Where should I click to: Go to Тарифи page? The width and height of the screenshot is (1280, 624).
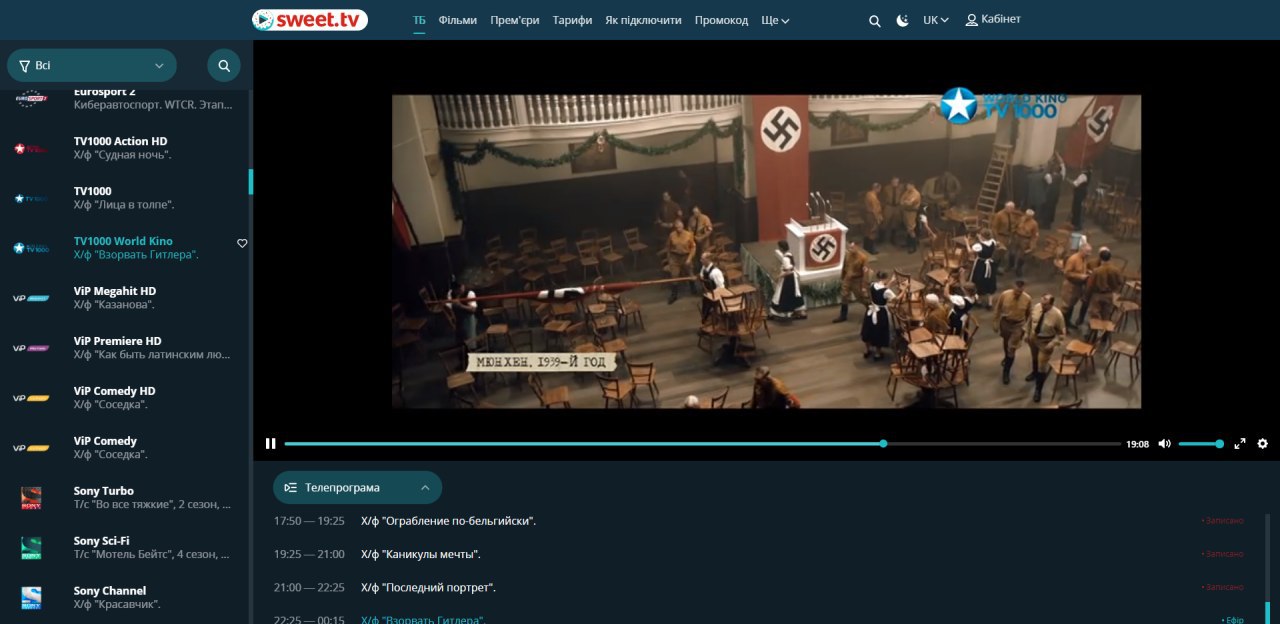pyautogui.click(x=572, y=20)
